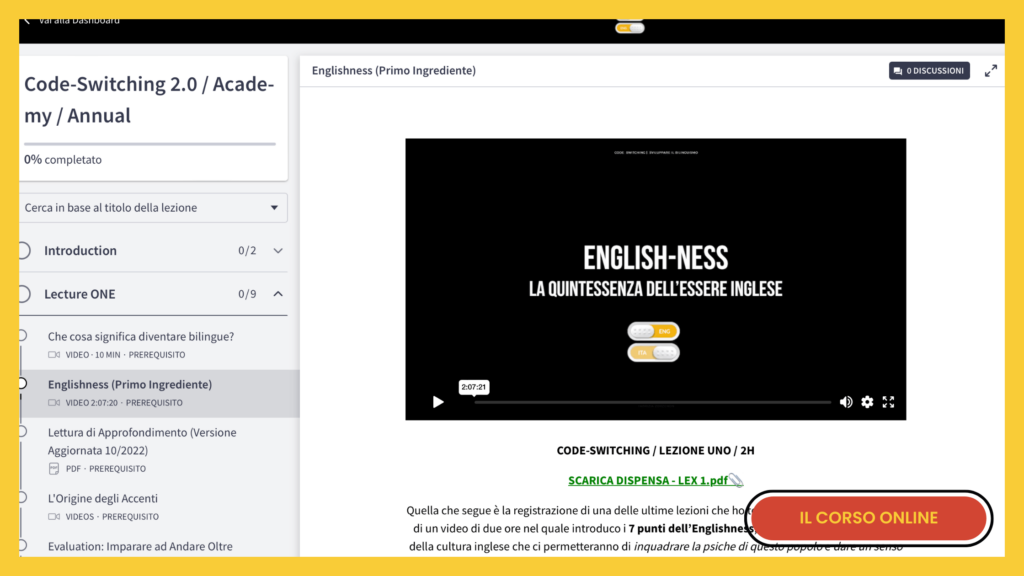Open Evaluation: Imparare ad Andare Oltre
This screenshot has height=576, width=1024.
[140, 547]
